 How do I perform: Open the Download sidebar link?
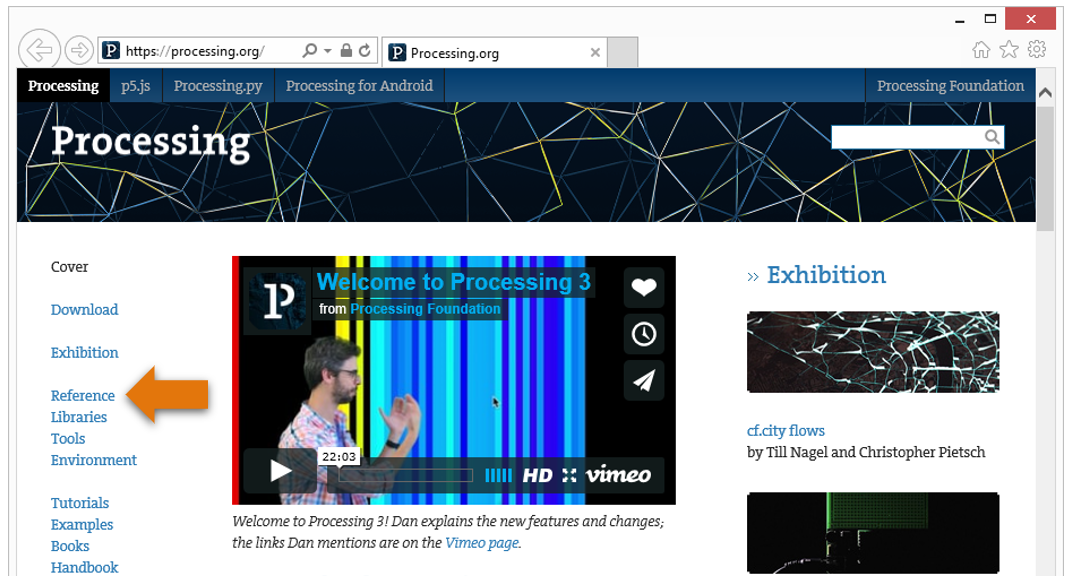[84, 309]
